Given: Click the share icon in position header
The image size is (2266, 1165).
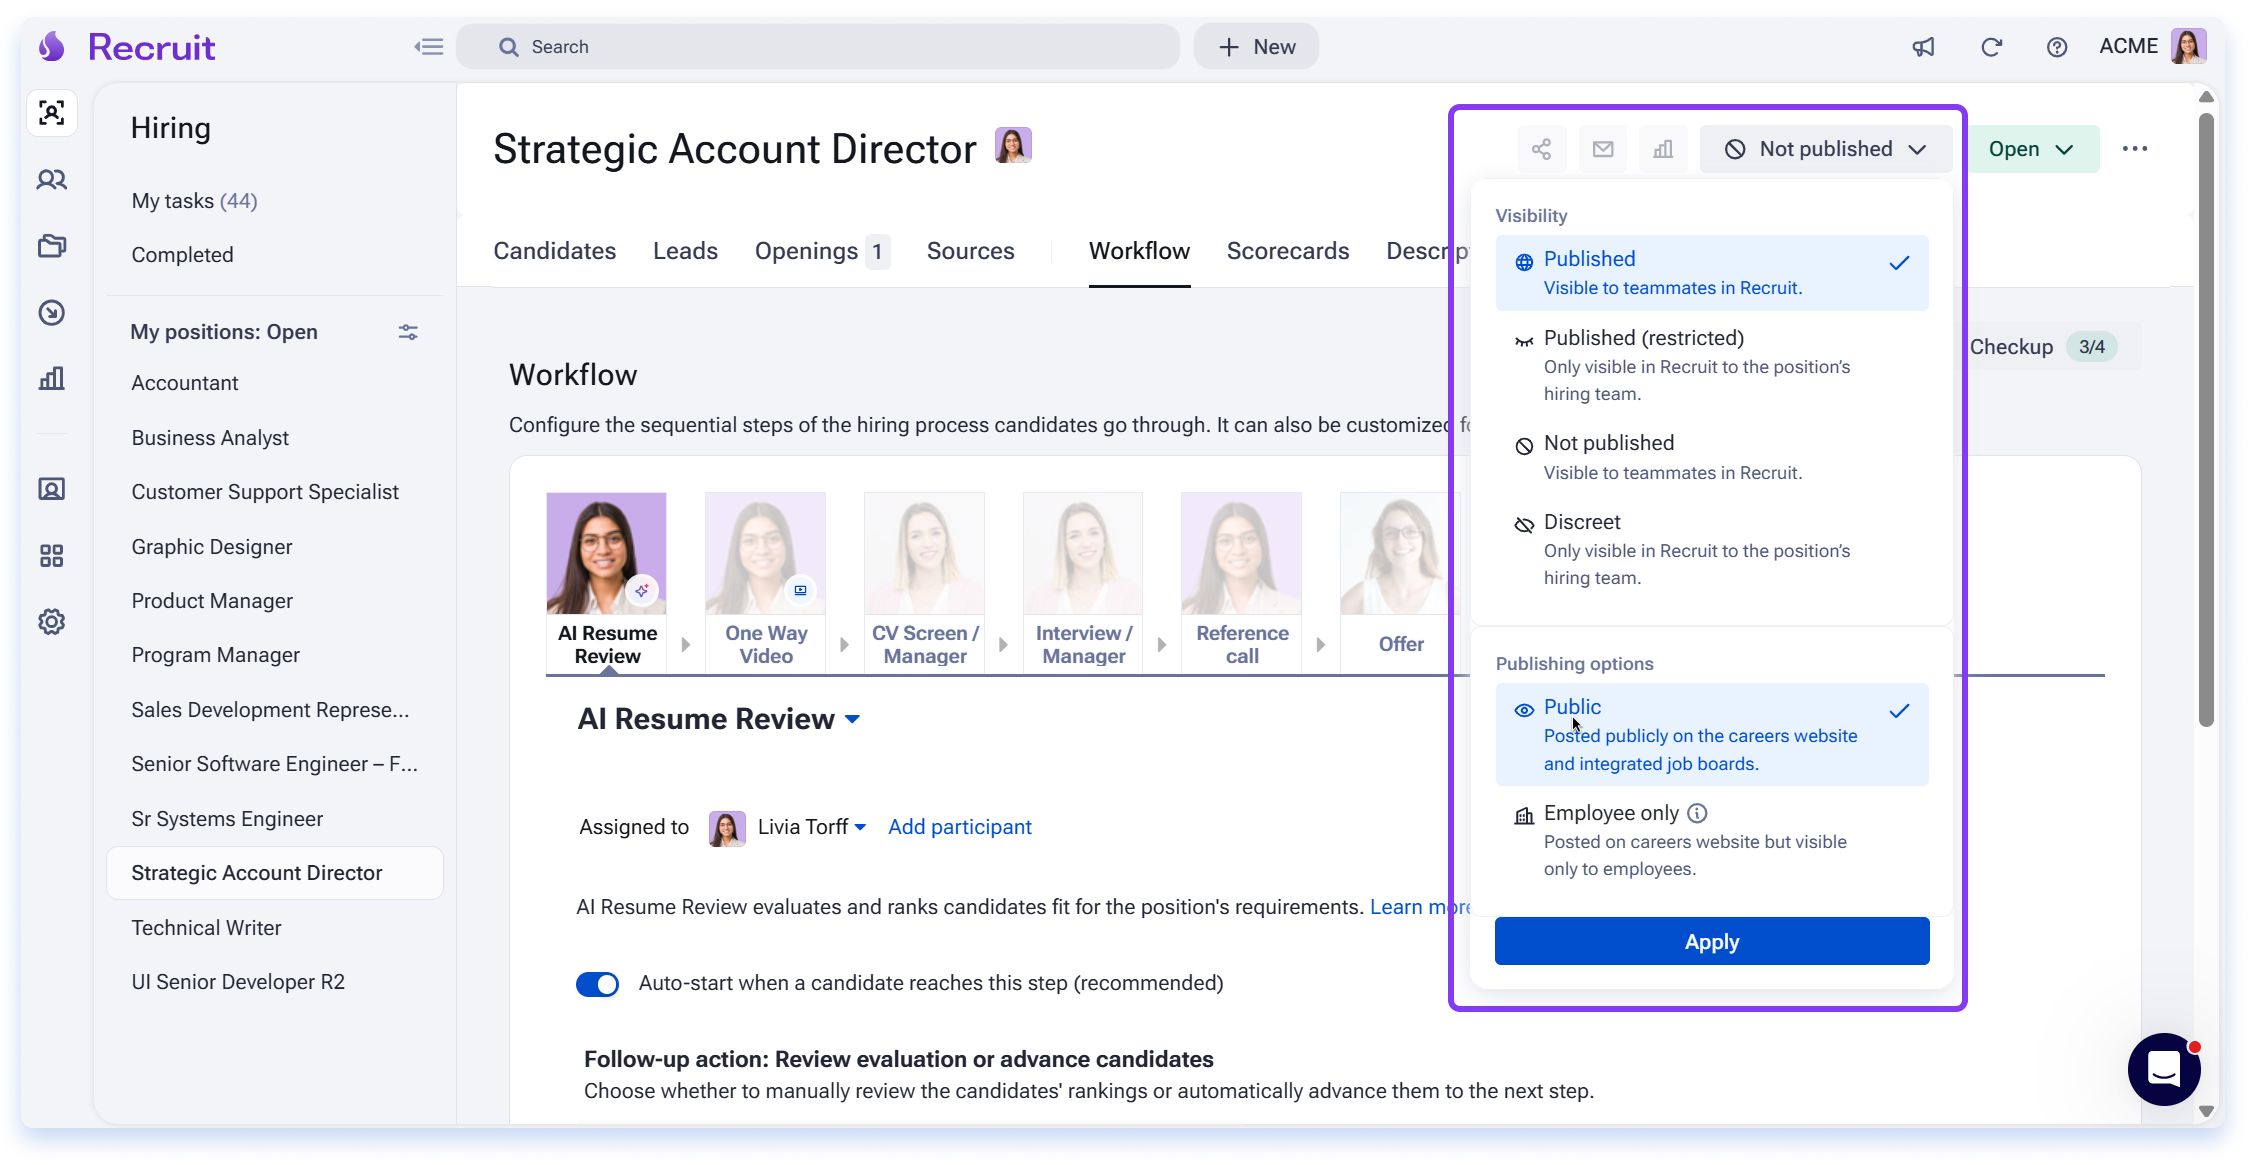Looking at the screenshot, I should click(x=1541, y=149).
